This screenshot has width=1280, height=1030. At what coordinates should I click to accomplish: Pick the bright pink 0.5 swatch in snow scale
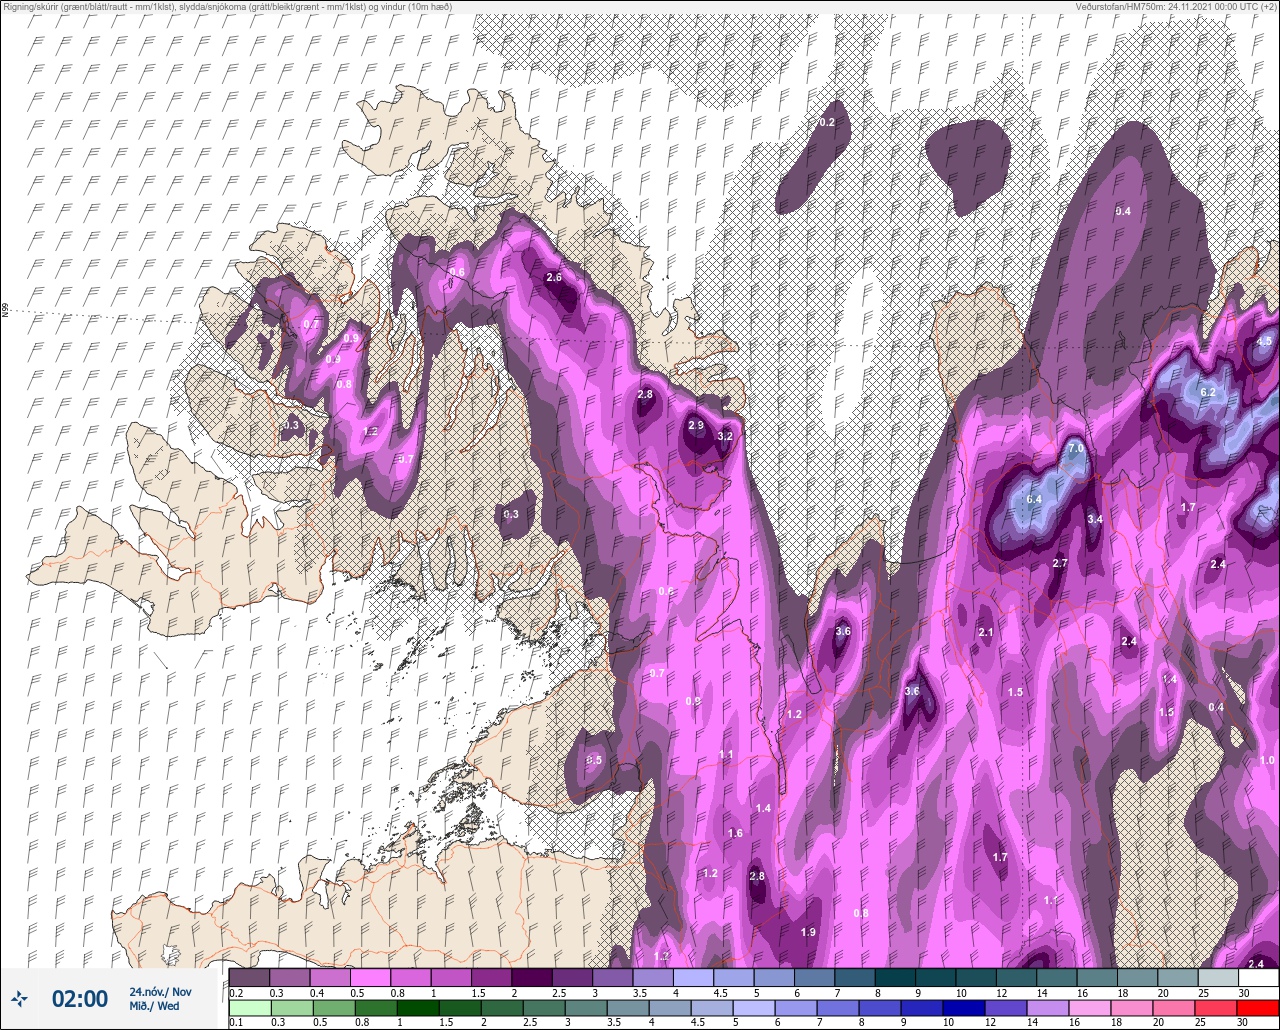370,977
